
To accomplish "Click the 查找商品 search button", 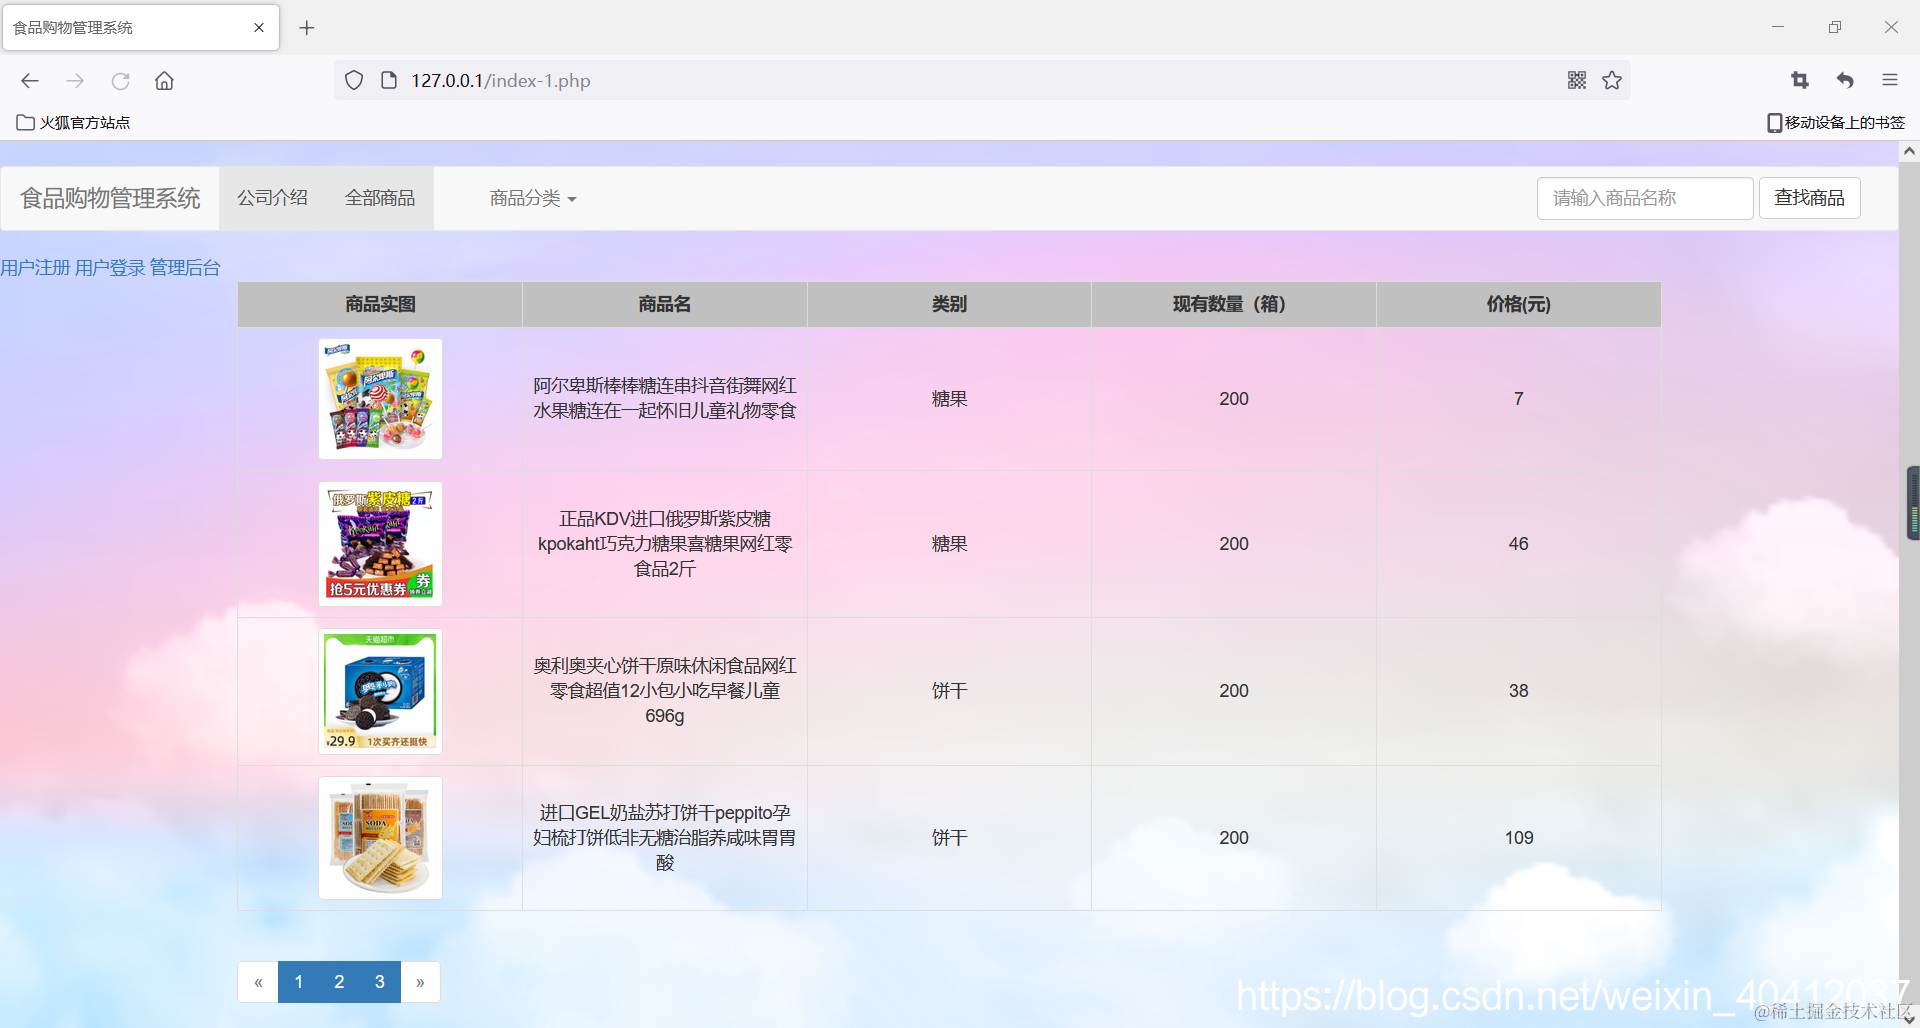I will [x=1809, y=197].
